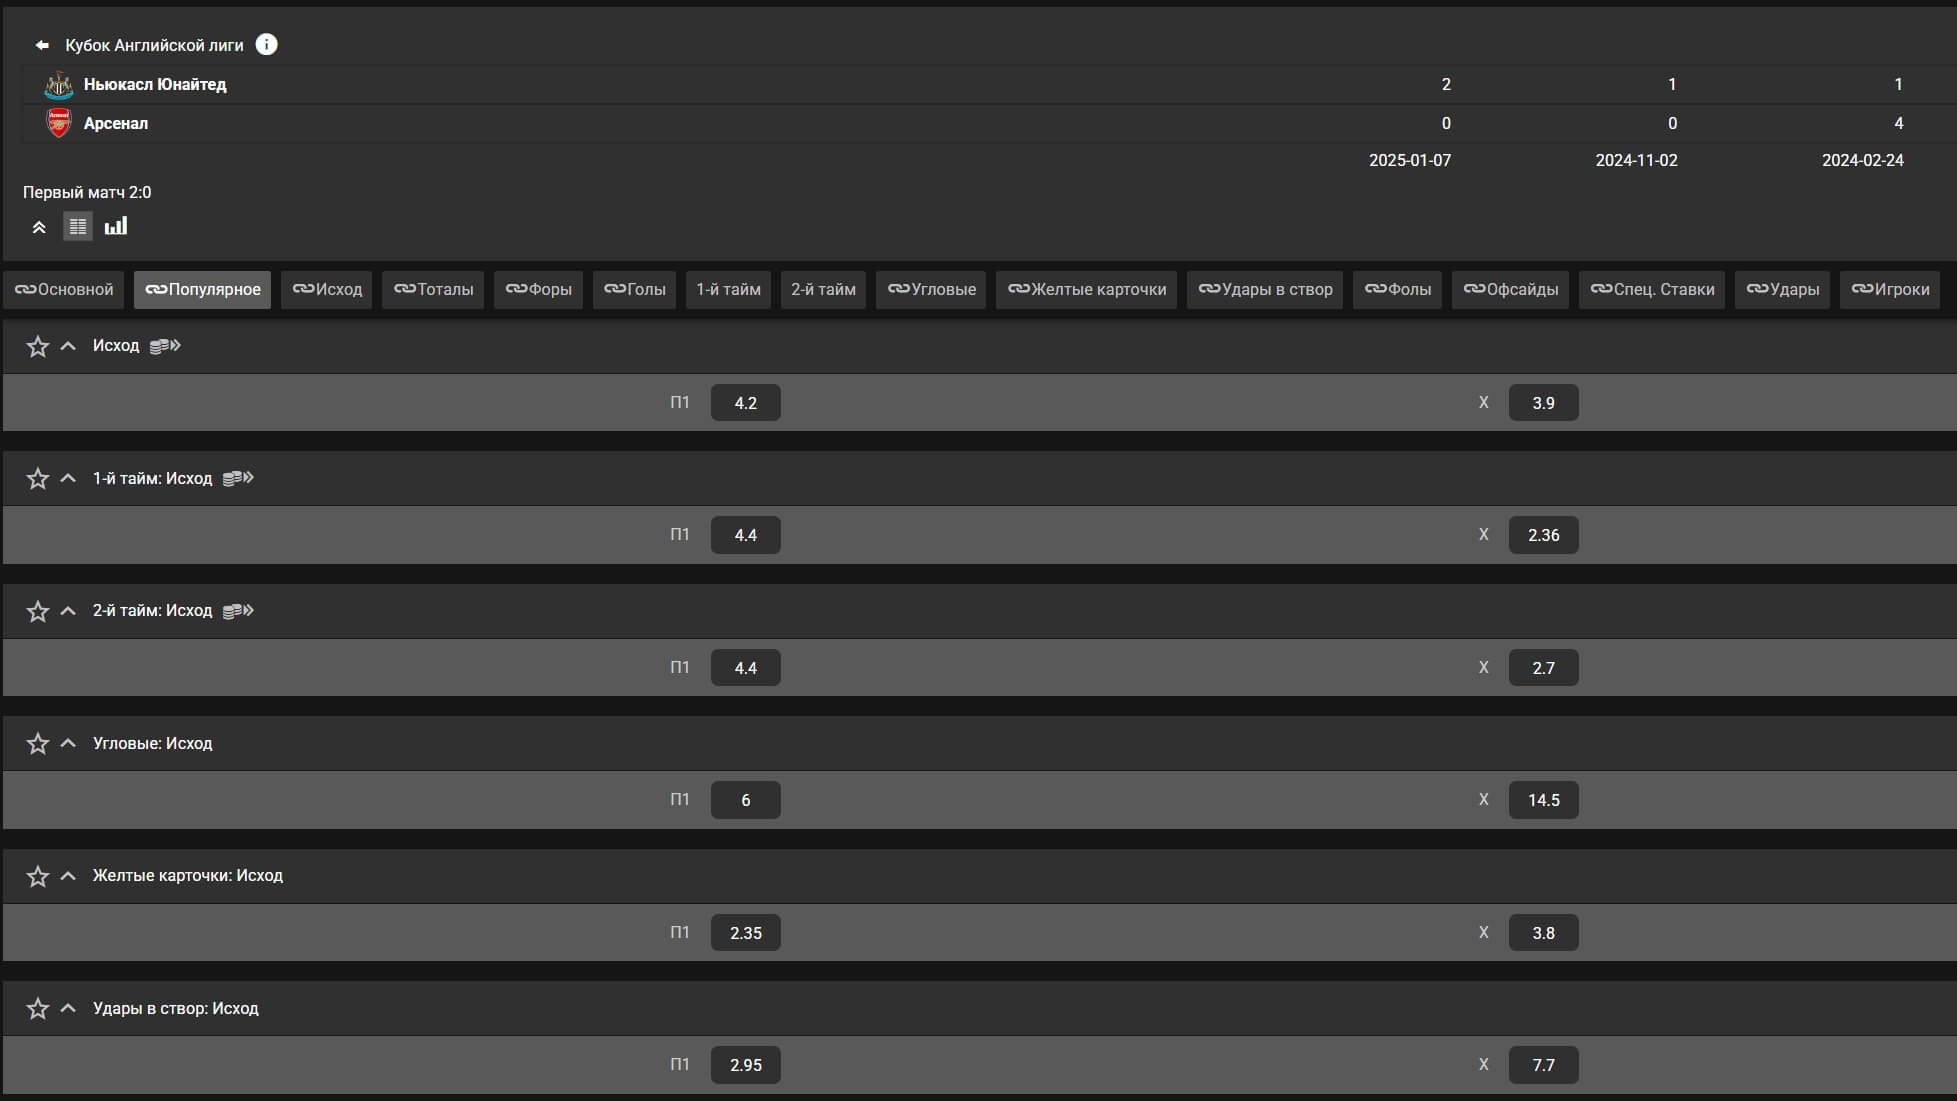The height and width of the screenshot is (1101, 1957).
Task: Collapse the match header with the double-chevron icon
Action: pos(39,227)
